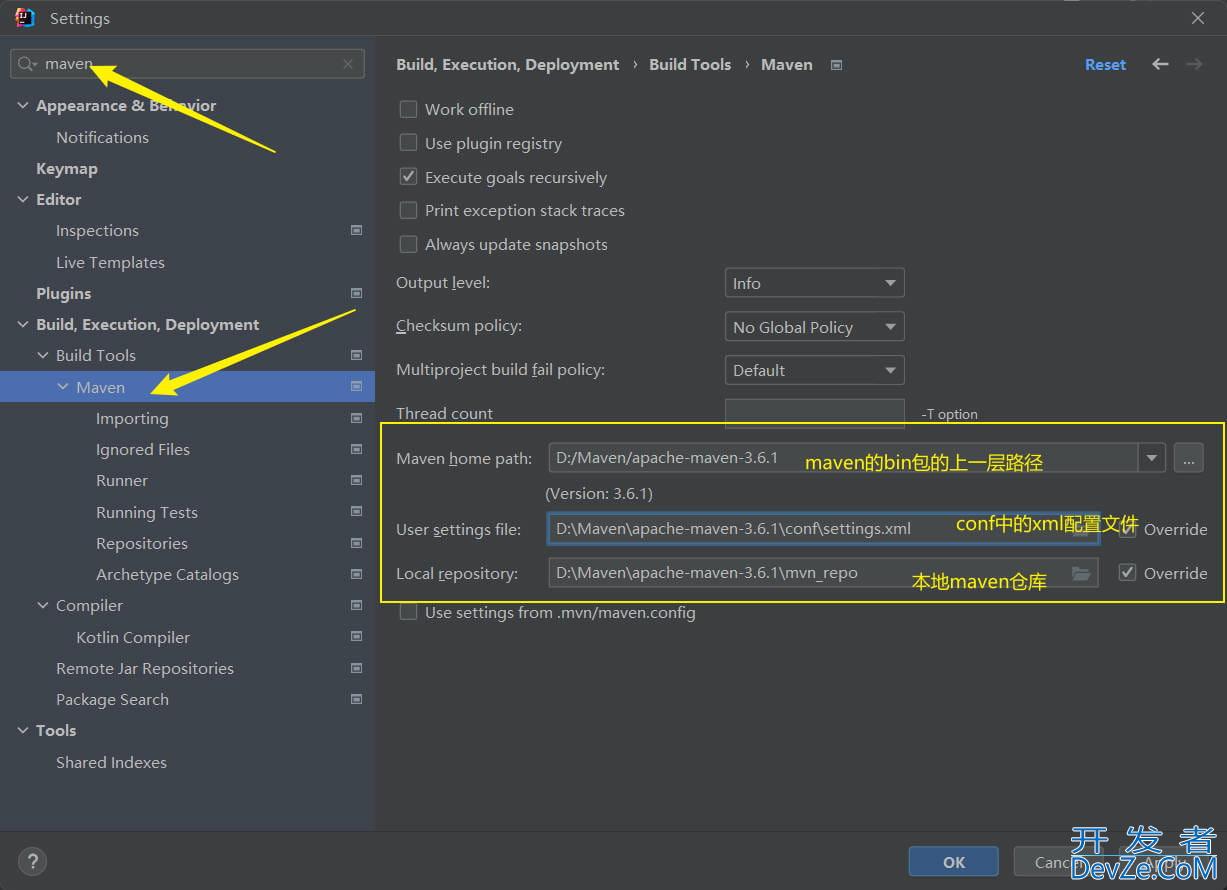The width and height of the screenshot is (1227, 890).
Task: Enable Work offline checkbox
Action: click(408, 109)
